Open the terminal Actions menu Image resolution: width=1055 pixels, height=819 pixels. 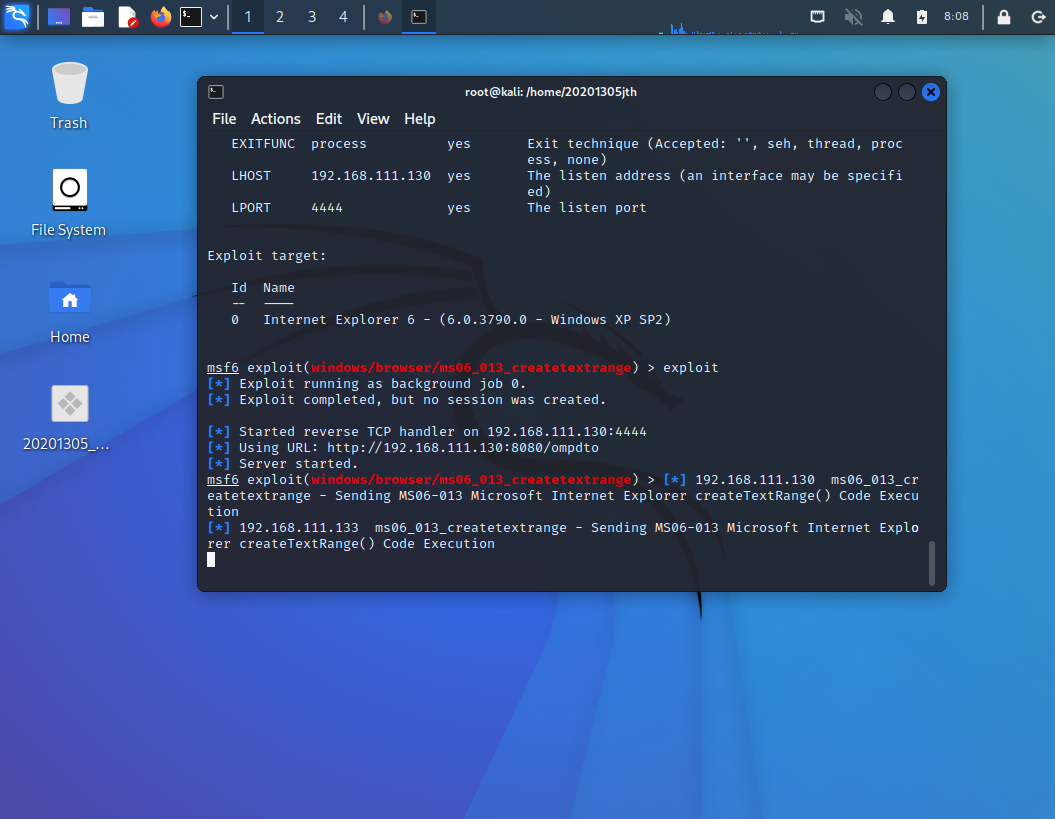(x=276, y=119)
